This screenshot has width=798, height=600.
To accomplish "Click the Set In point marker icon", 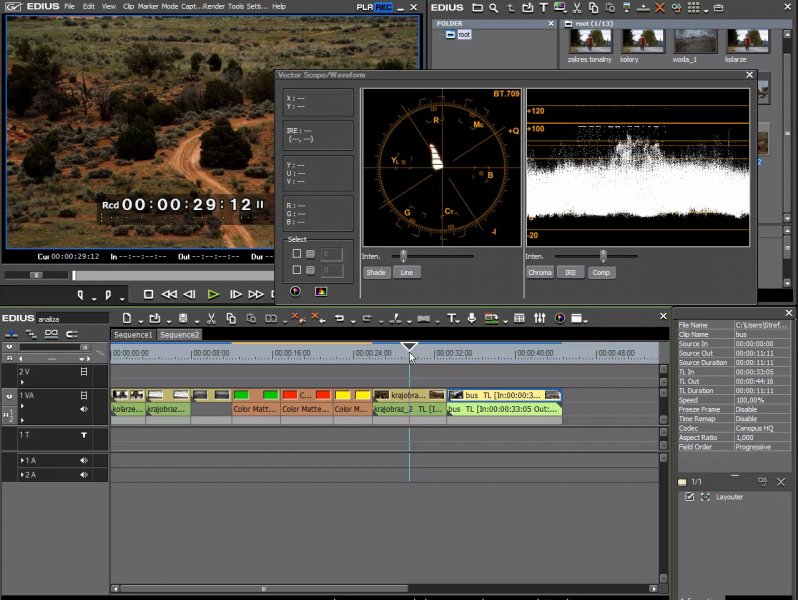I will point(82,295).
